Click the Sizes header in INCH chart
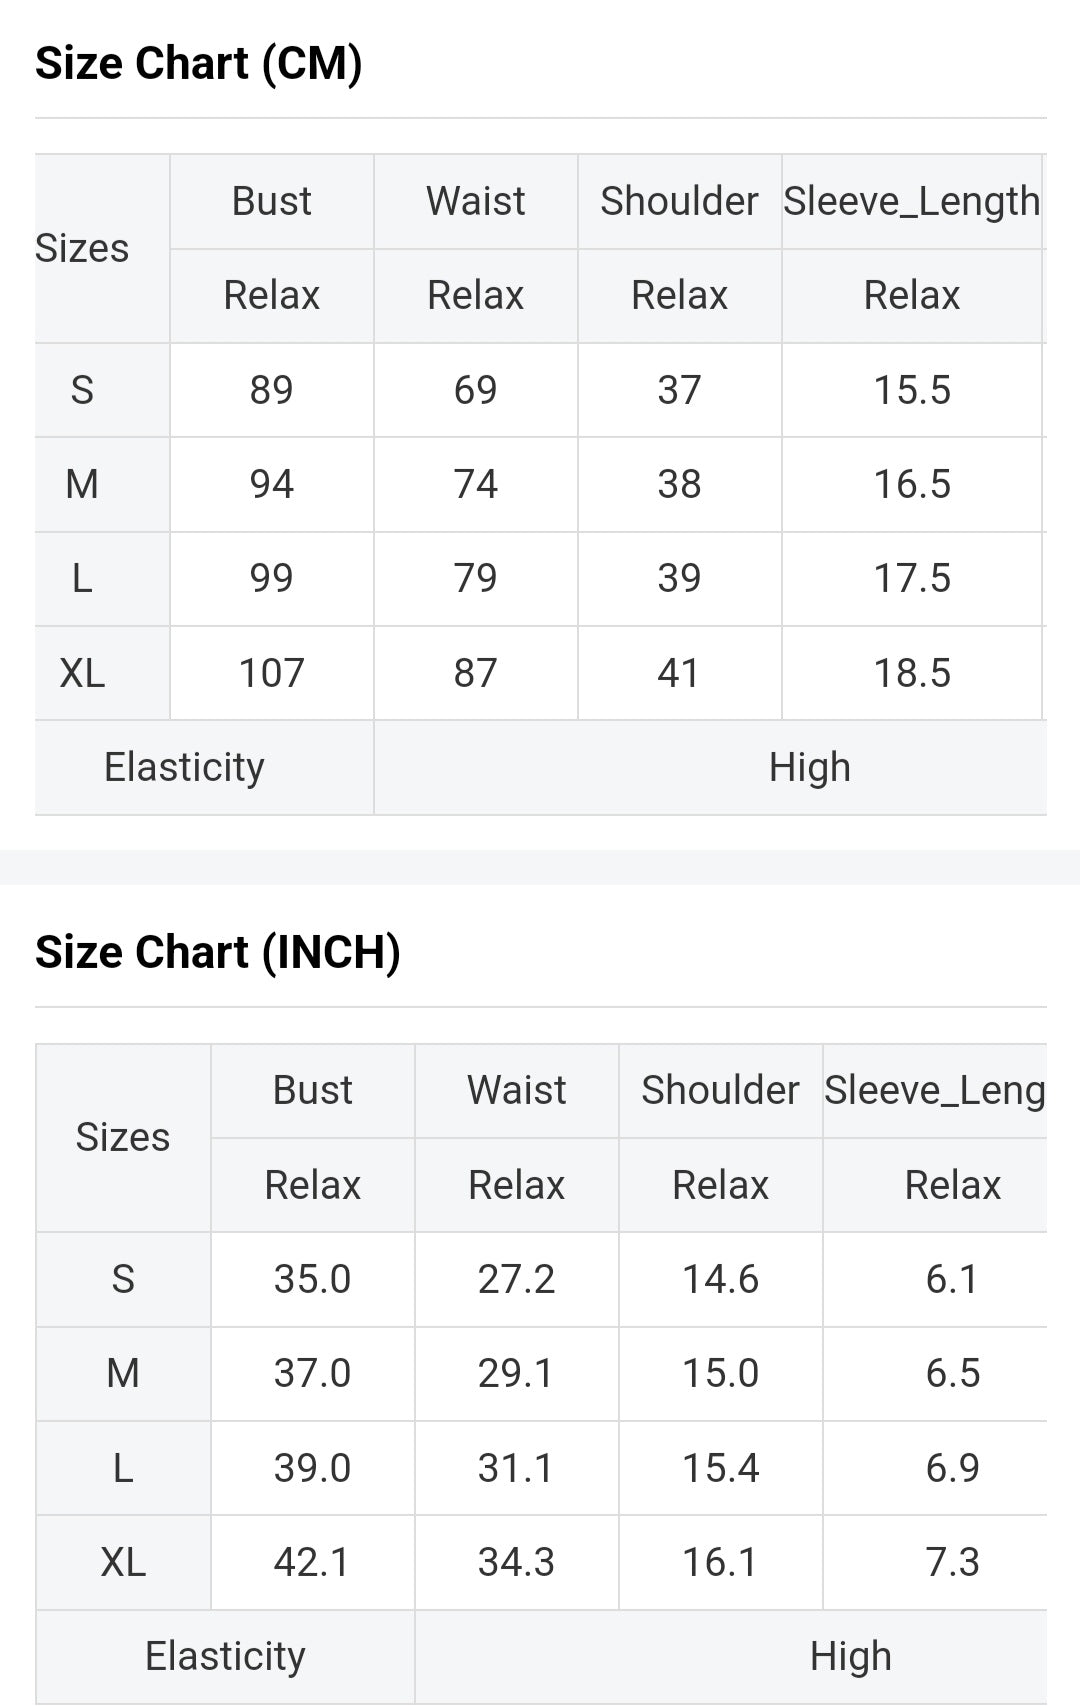1080x1706 pixels. (x=123, y=1137)
